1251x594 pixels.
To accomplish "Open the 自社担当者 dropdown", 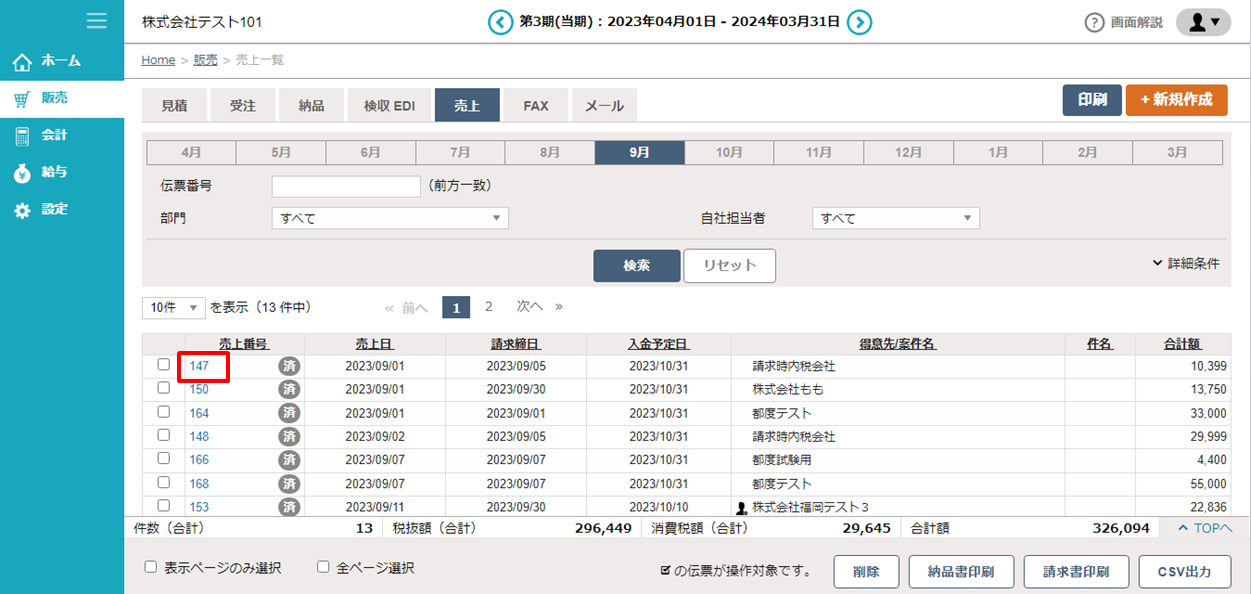I will pyautogui.click(x=895, y=218).
